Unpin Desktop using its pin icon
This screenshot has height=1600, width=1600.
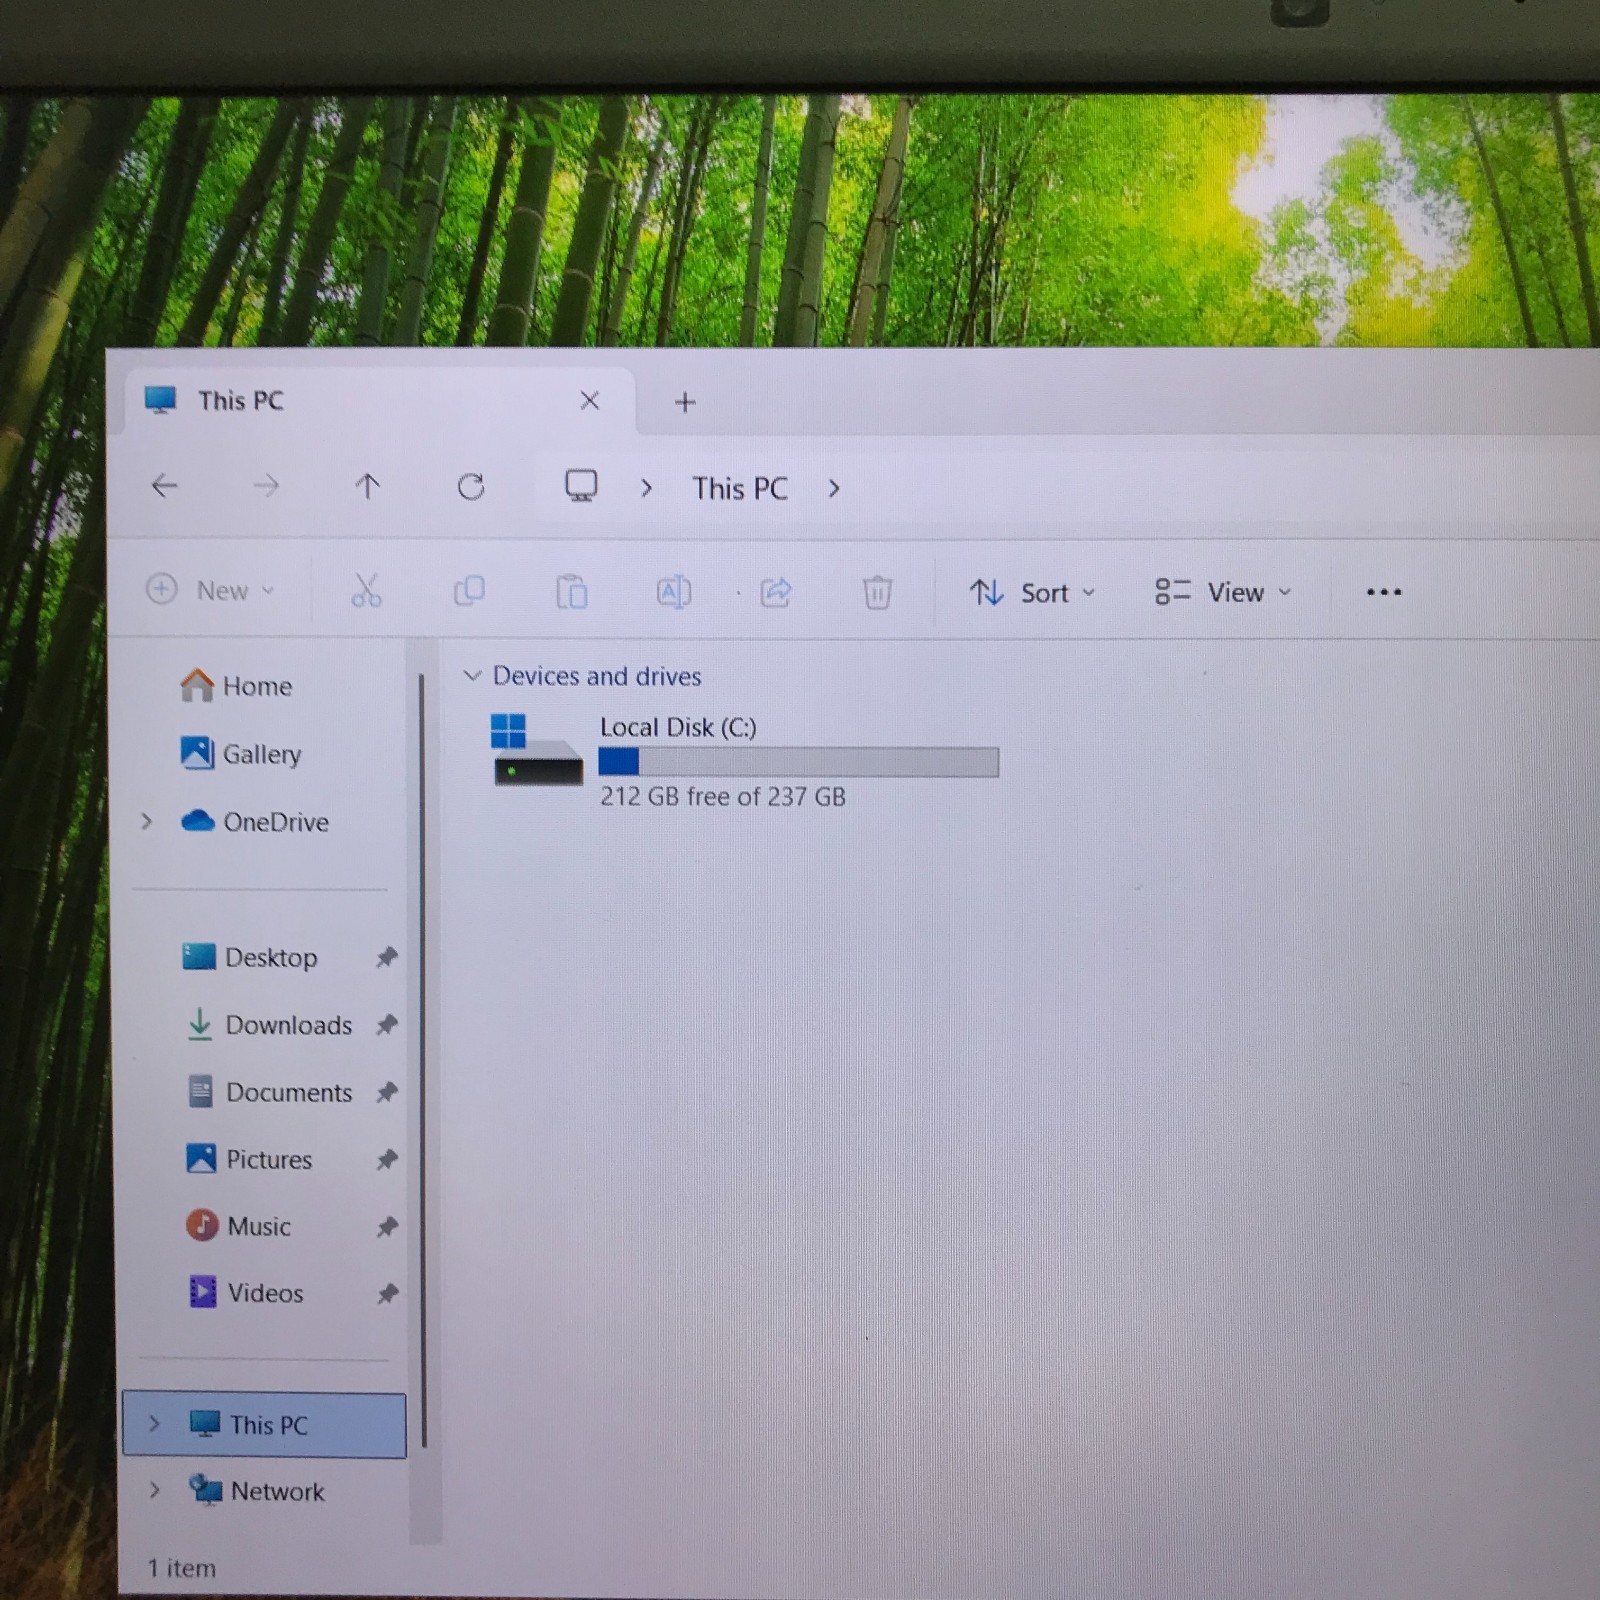387,957
